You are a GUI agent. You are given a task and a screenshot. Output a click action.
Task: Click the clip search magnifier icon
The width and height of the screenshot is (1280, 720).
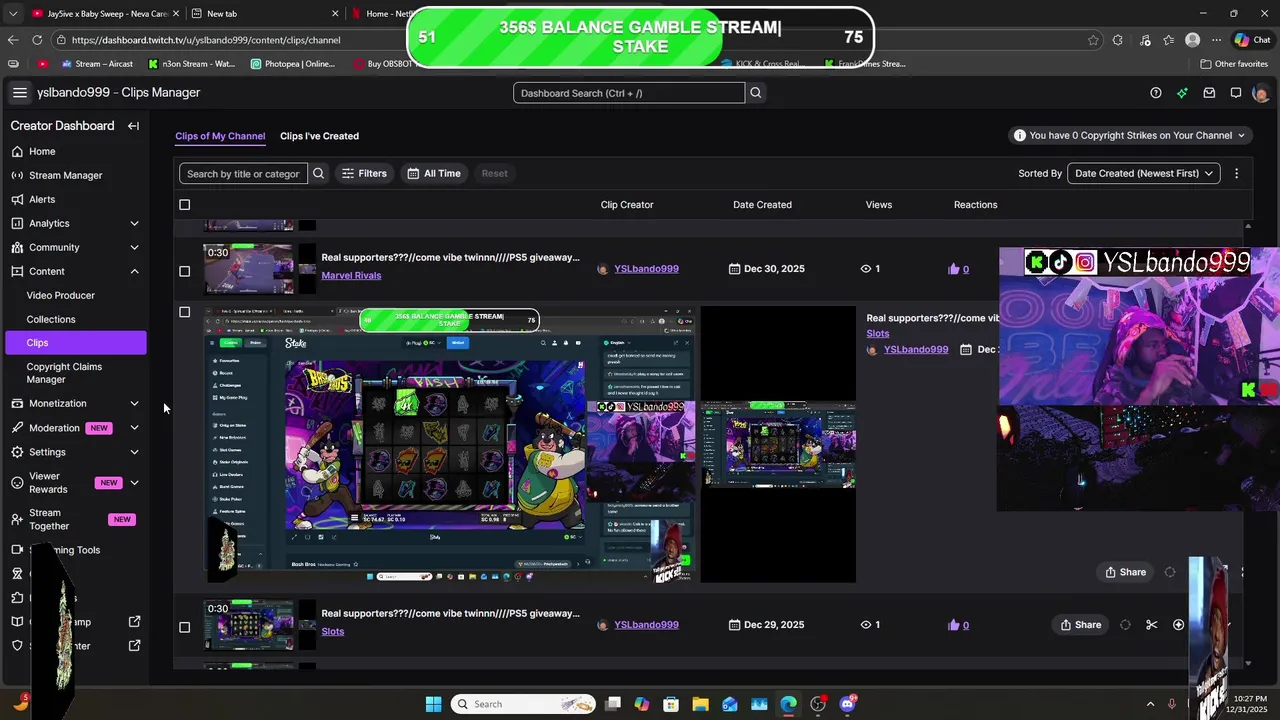[x=318, y=173]
